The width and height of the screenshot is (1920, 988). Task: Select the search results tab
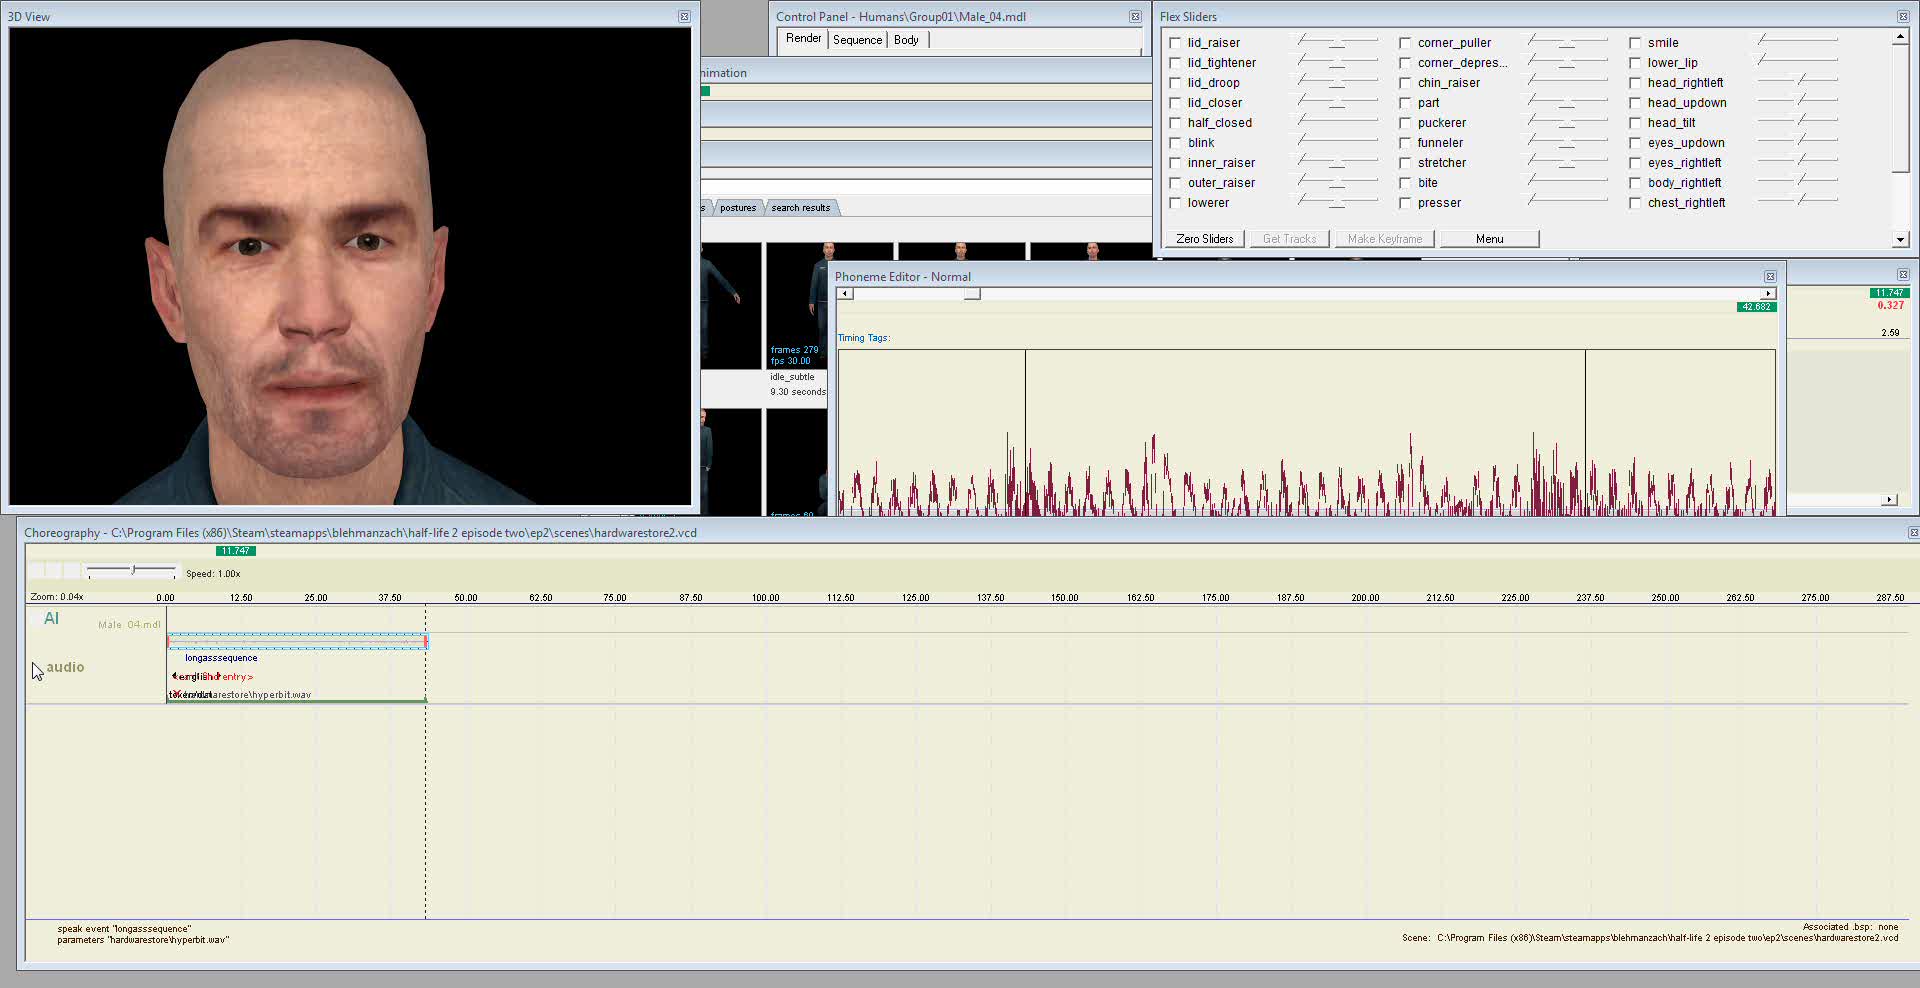(801, 208)
